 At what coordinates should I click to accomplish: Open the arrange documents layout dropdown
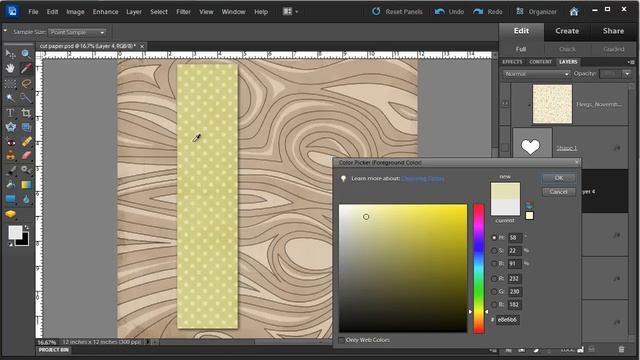(x=291, y=11)
